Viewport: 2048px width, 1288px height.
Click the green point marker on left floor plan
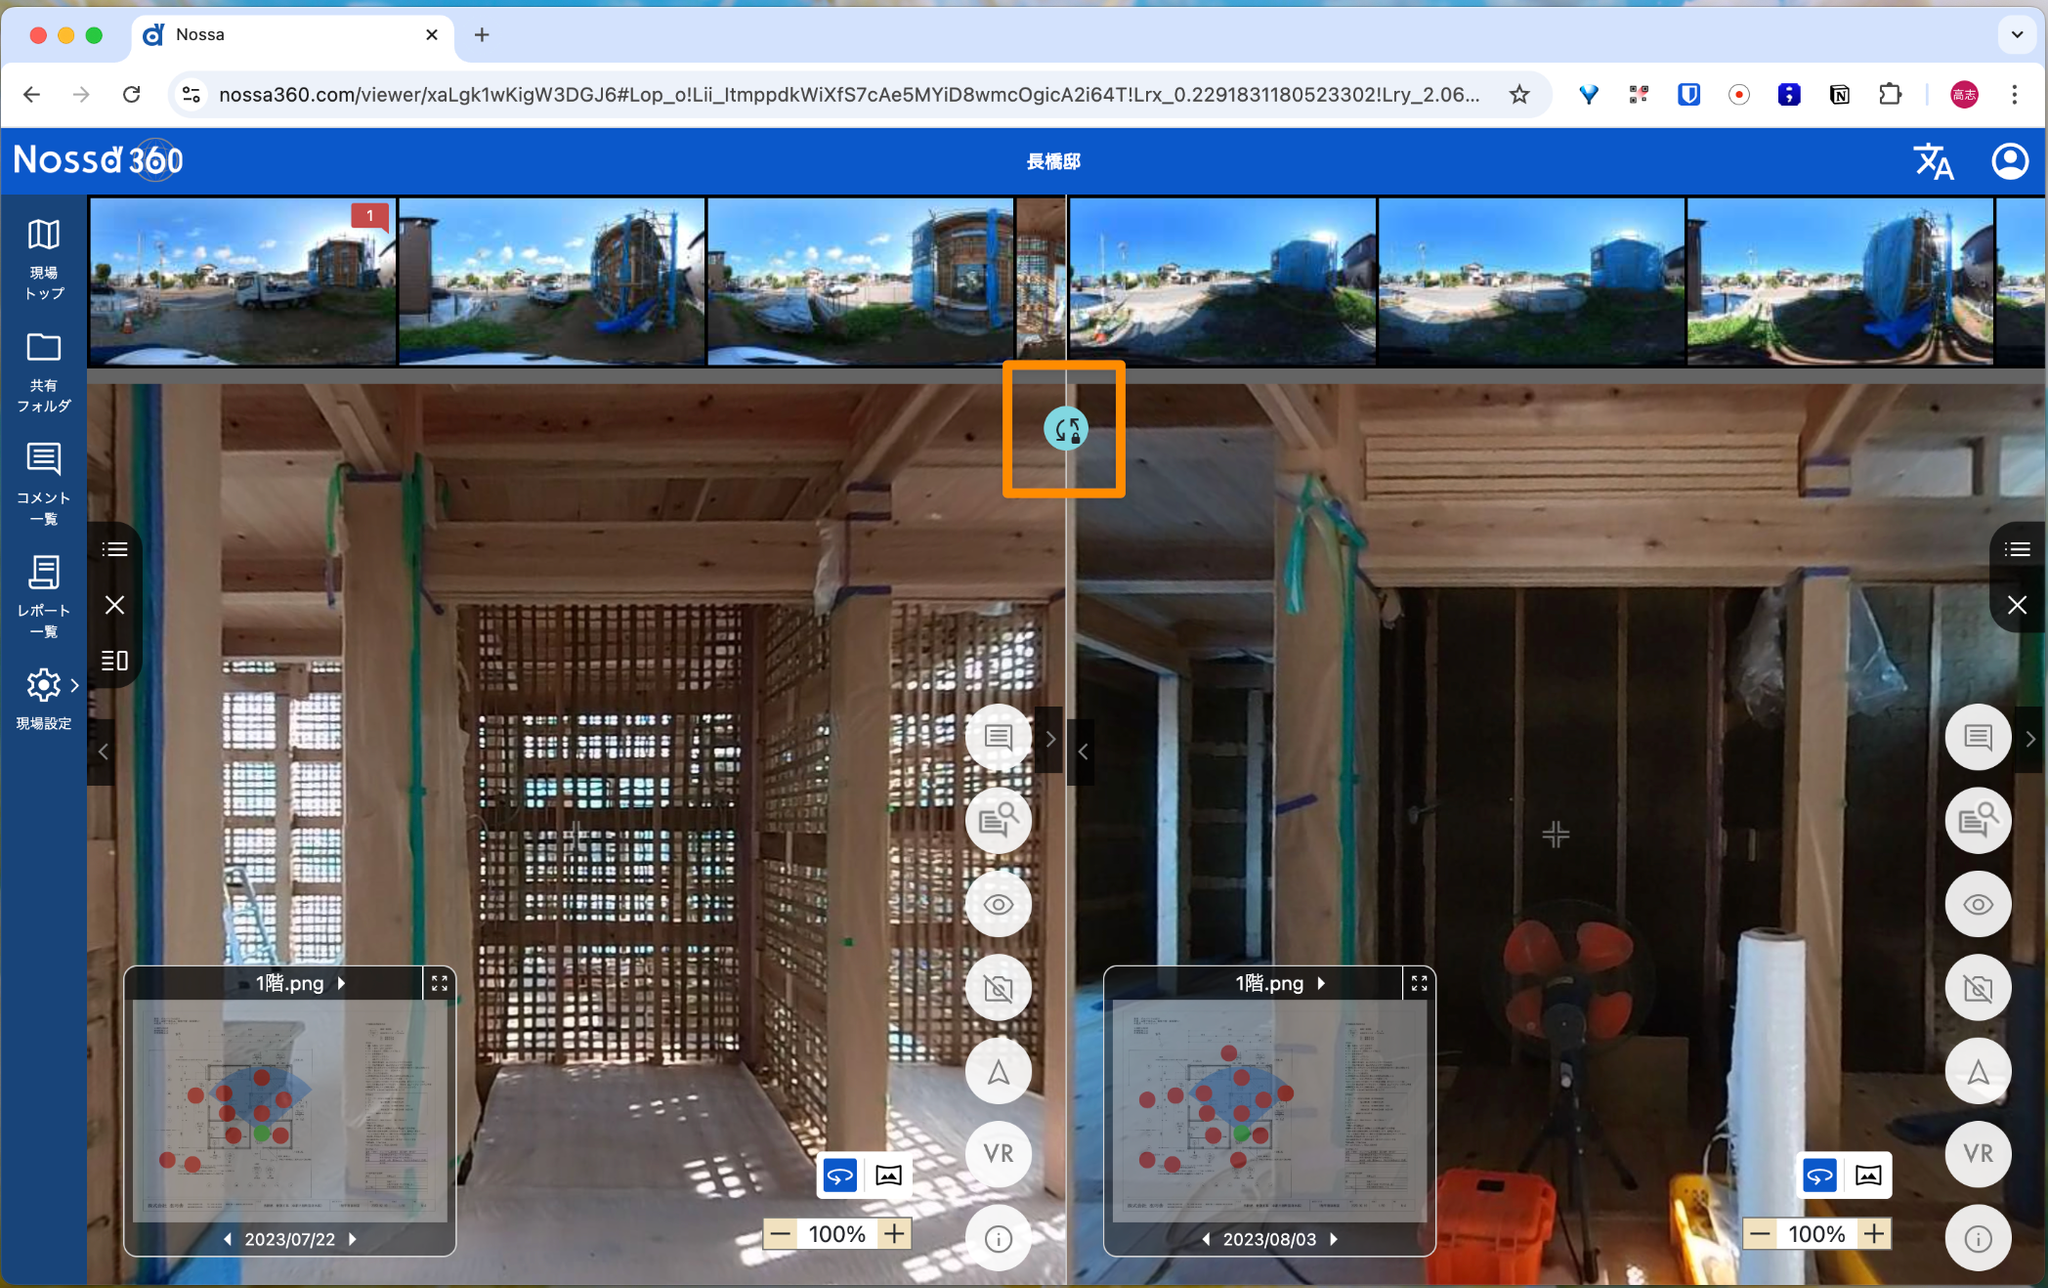(x=262, y=1133)
